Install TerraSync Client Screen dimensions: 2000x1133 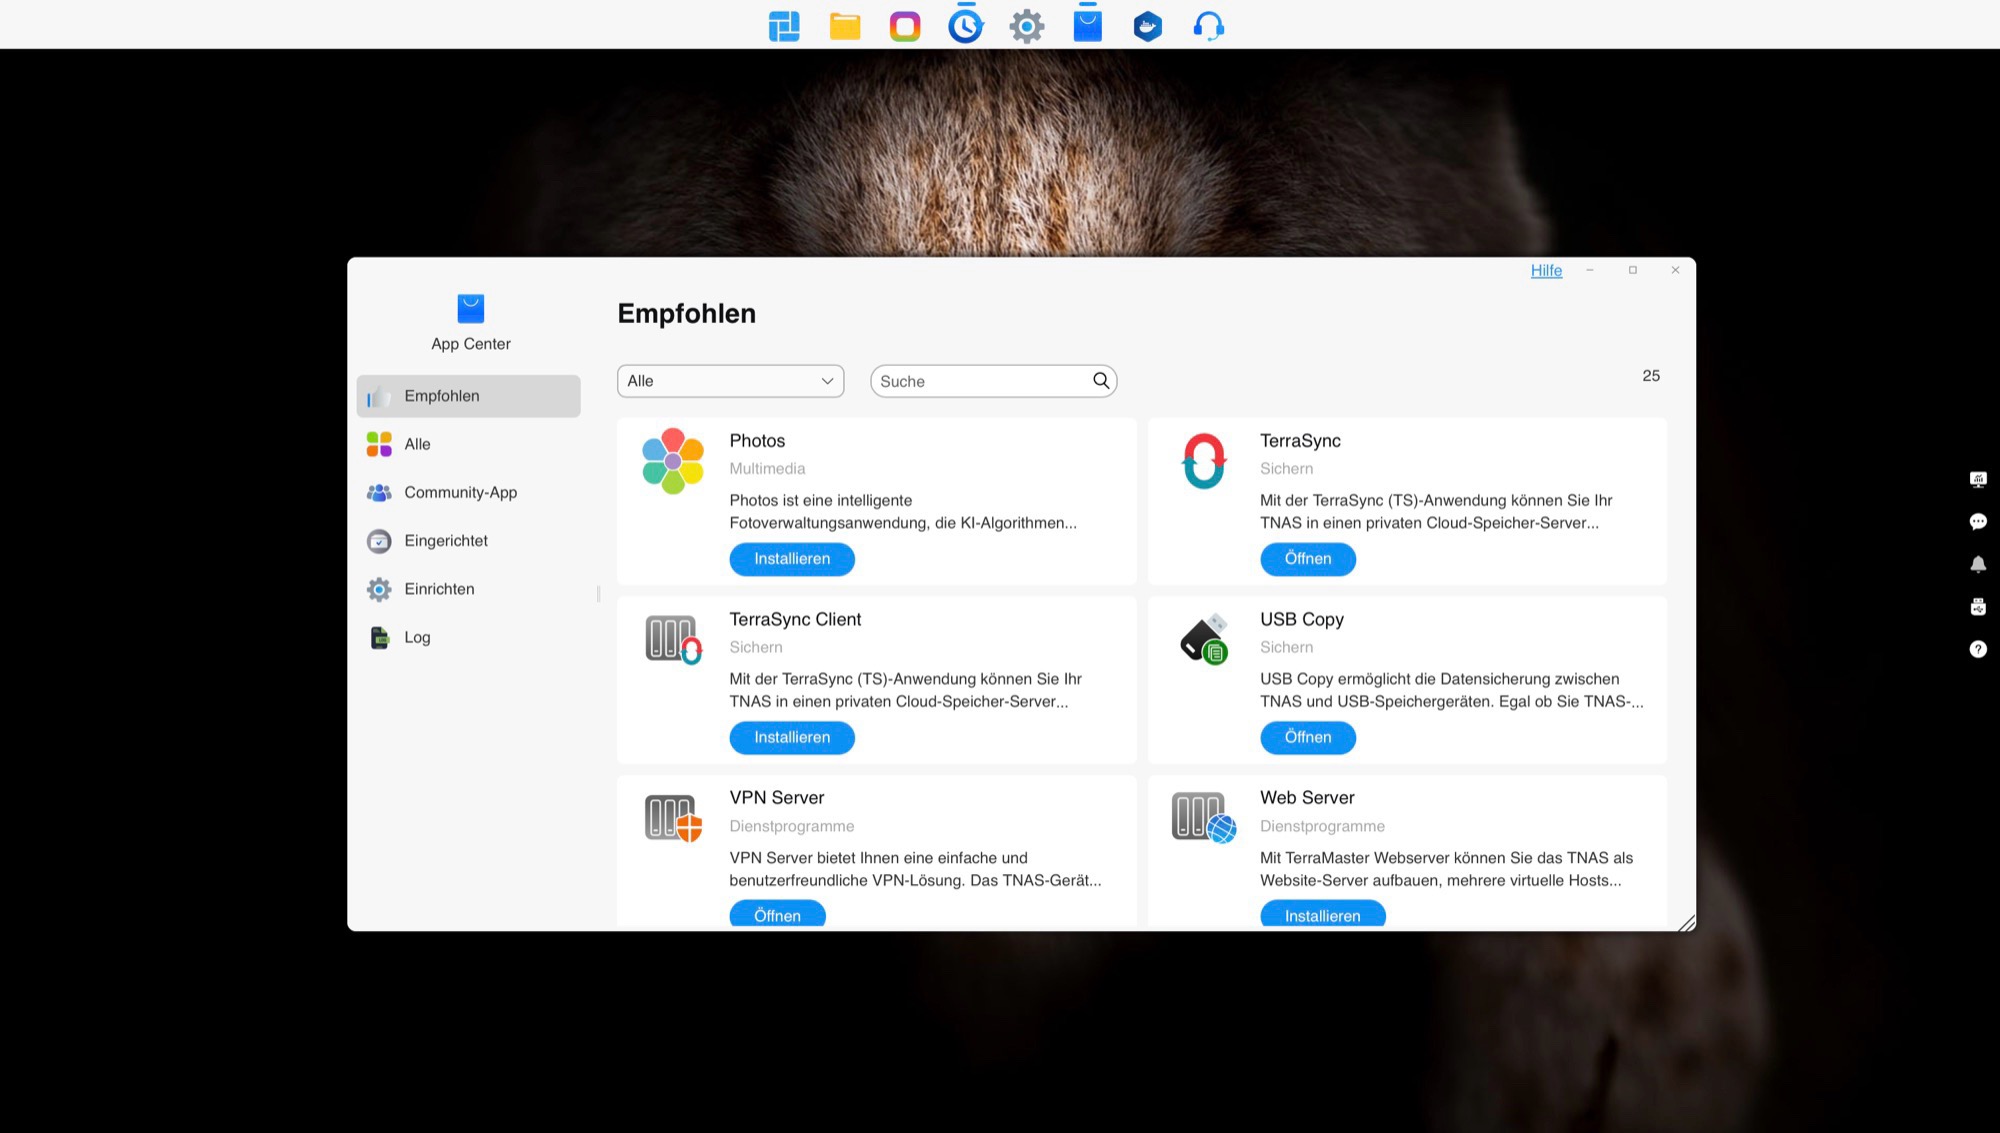point(792,738)
